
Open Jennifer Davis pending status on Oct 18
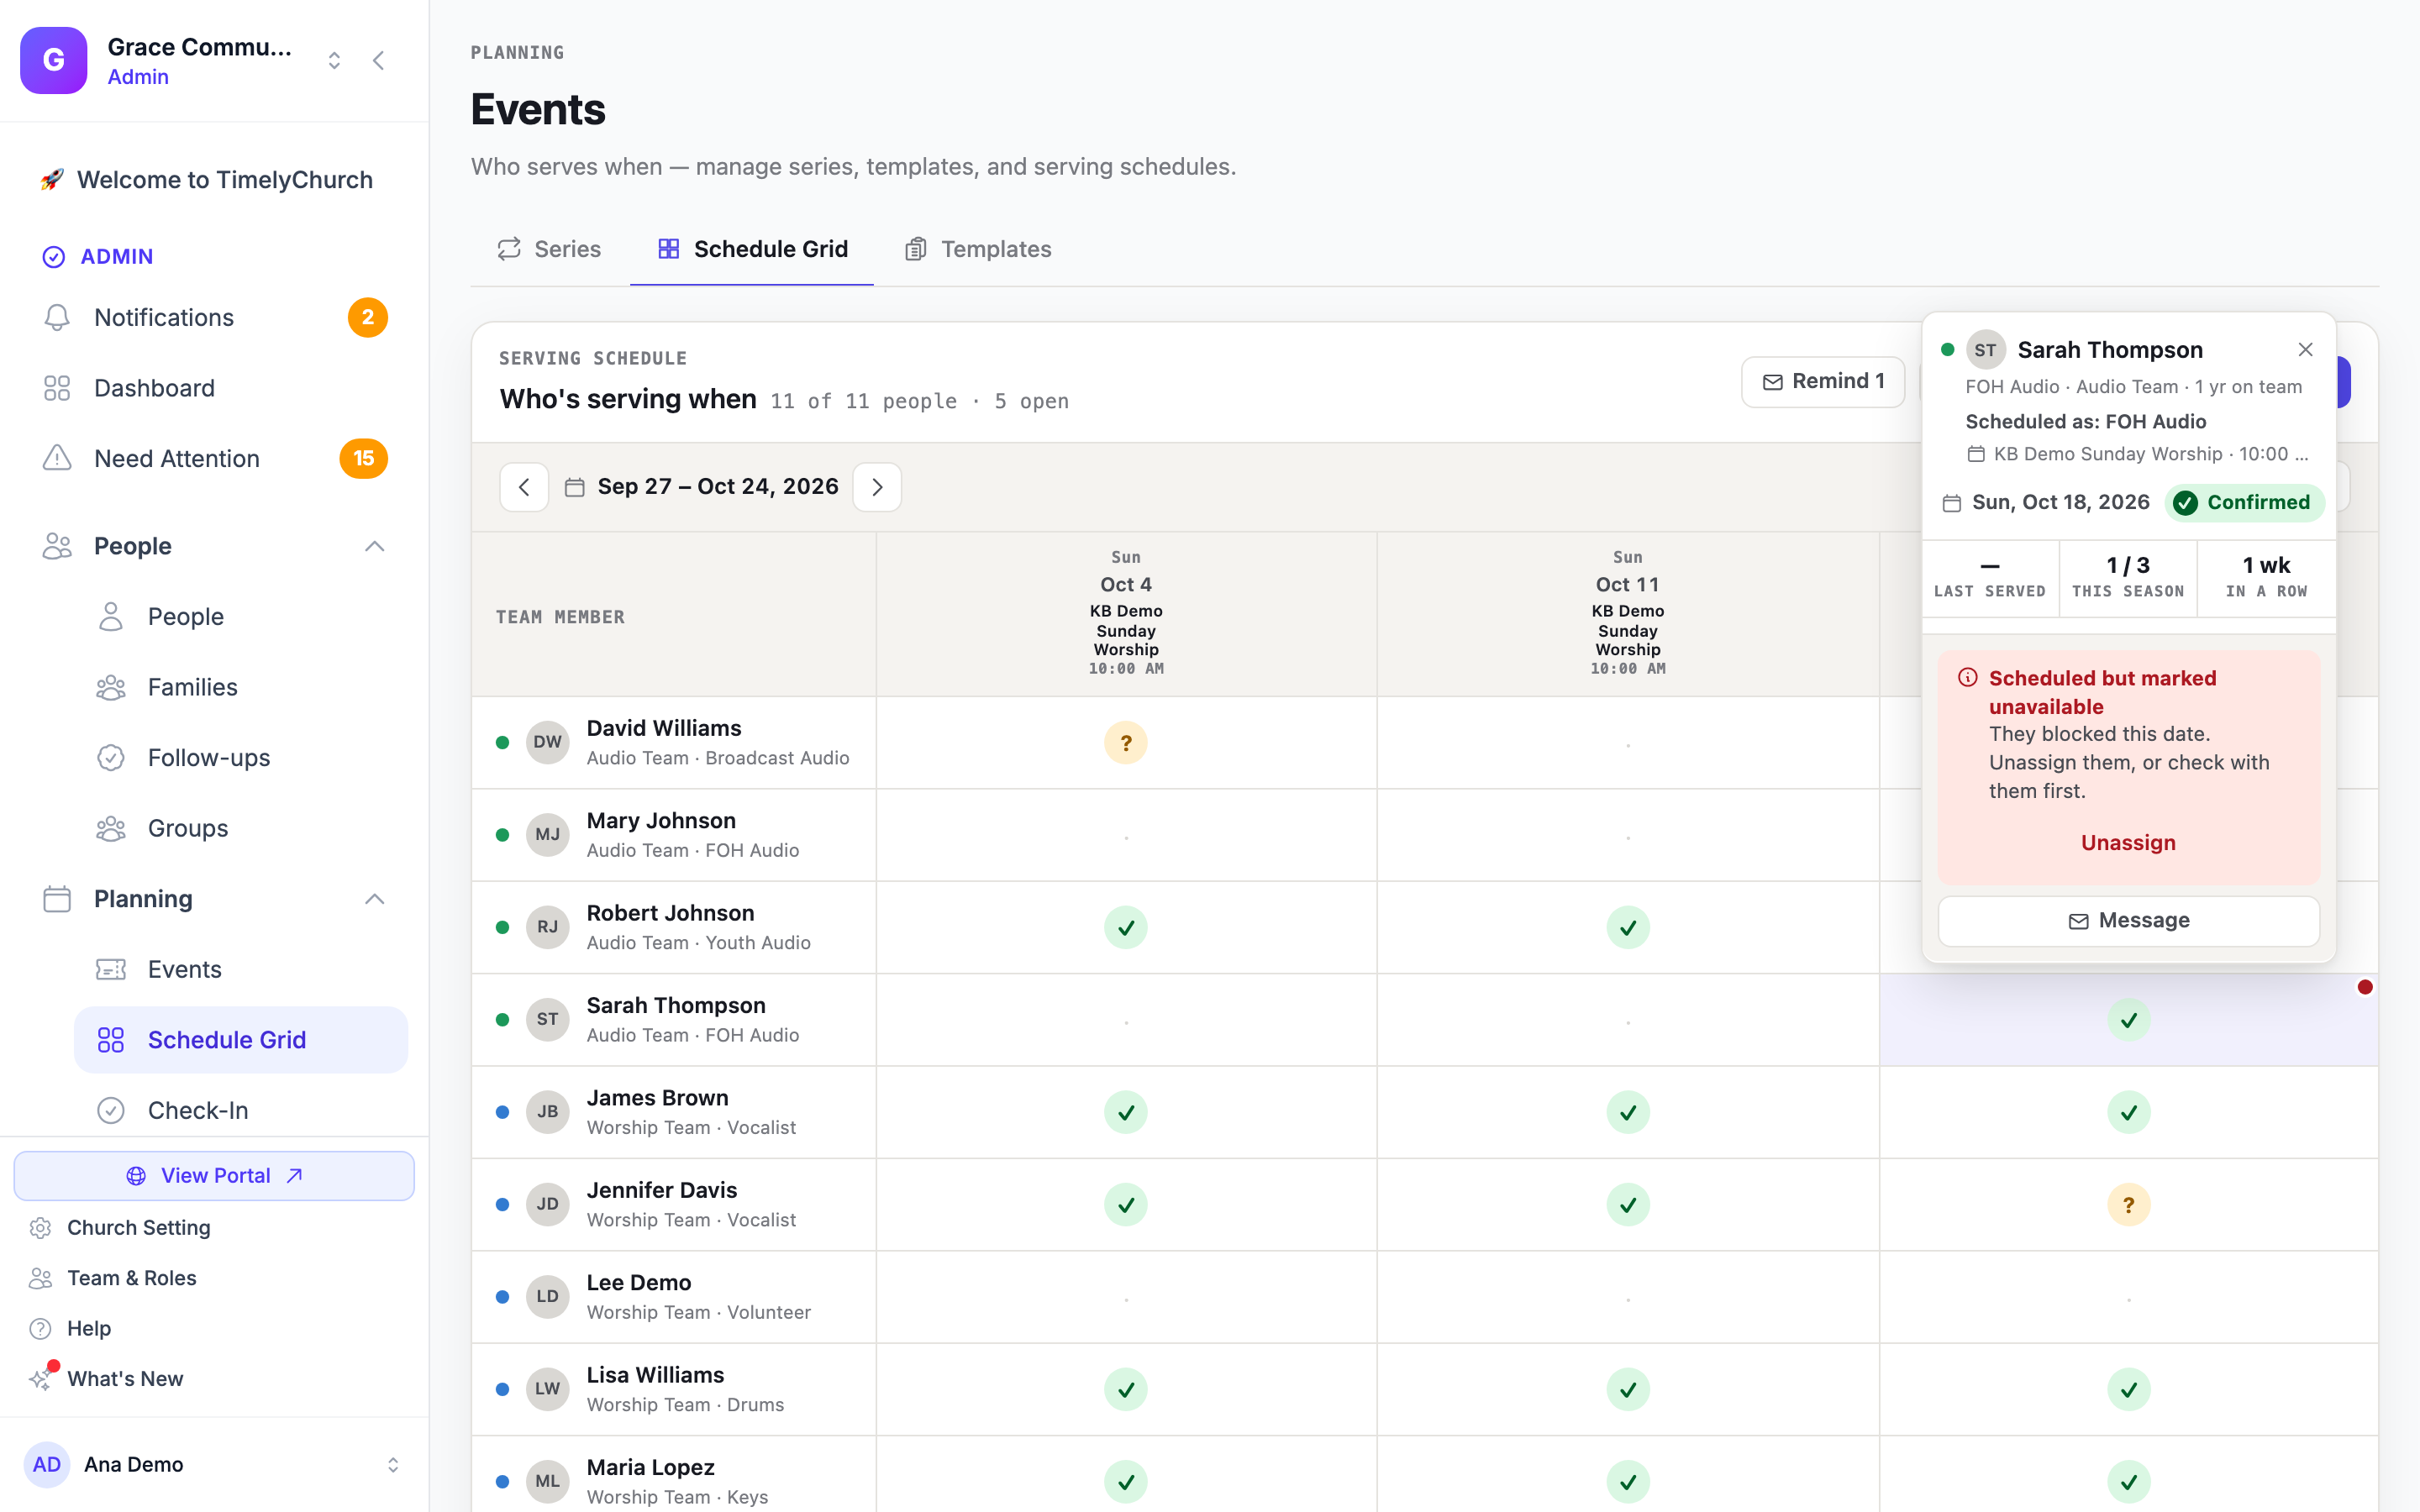2128,1205
